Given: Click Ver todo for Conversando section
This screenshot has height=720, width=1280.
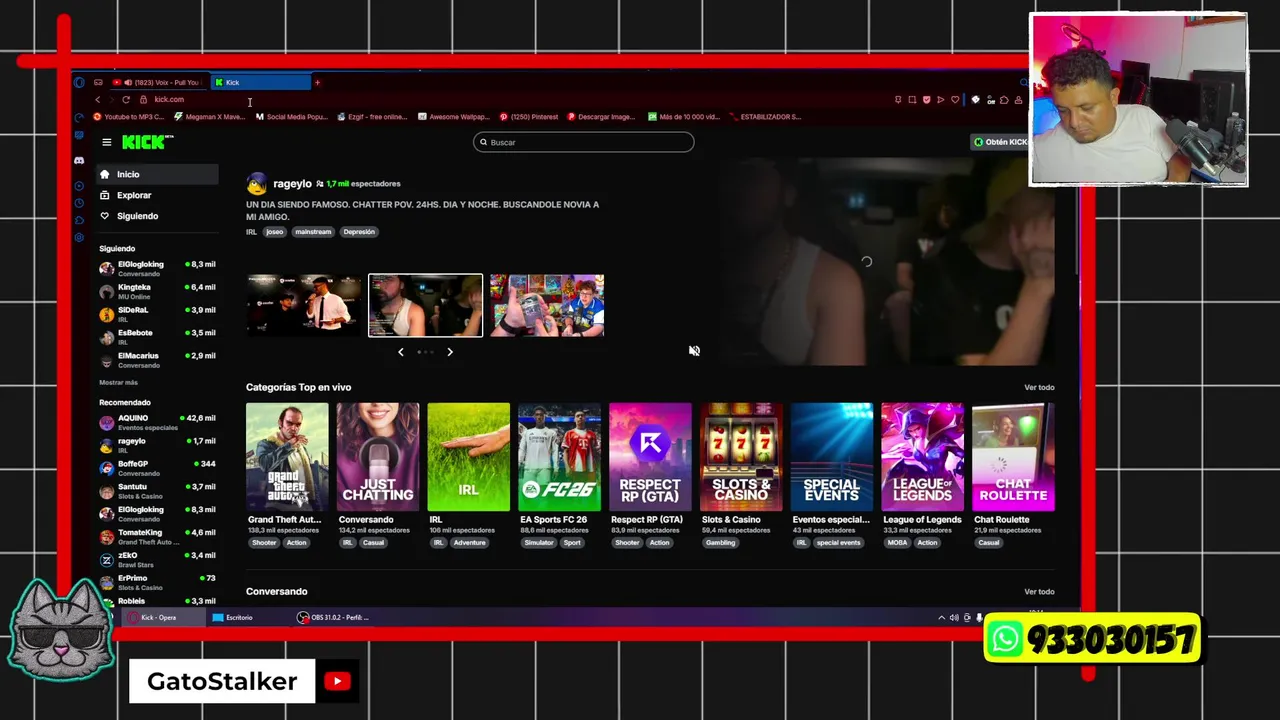Looking at the screenshot, I should tap(1039, 592).
